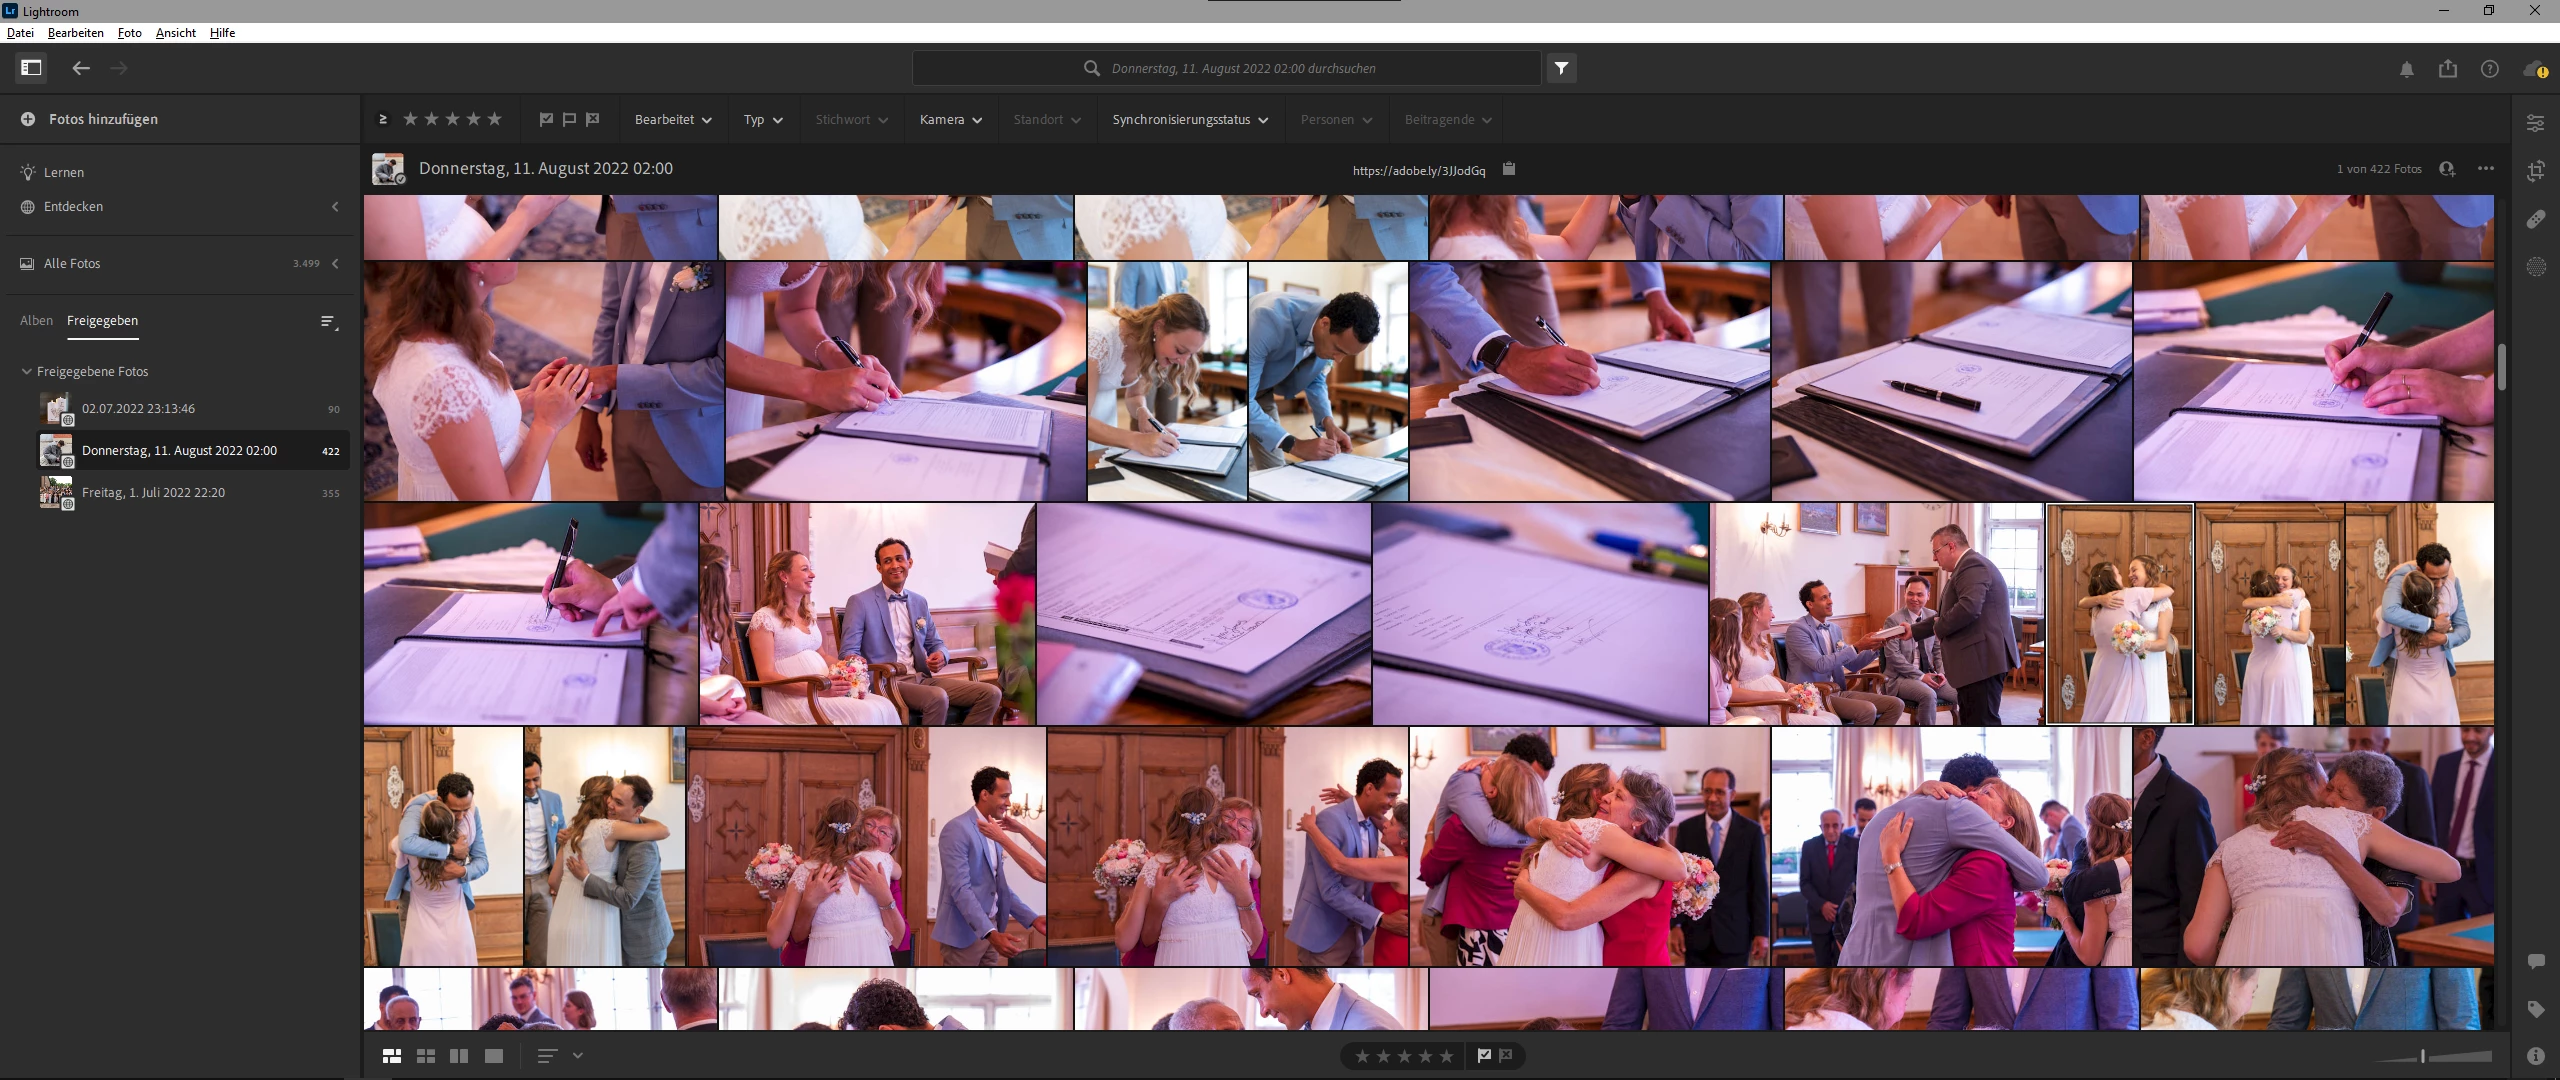Expand the Kamera filter dropdown
Image resolution: width=2560 pixels, height=1080 pixels.
950,120
